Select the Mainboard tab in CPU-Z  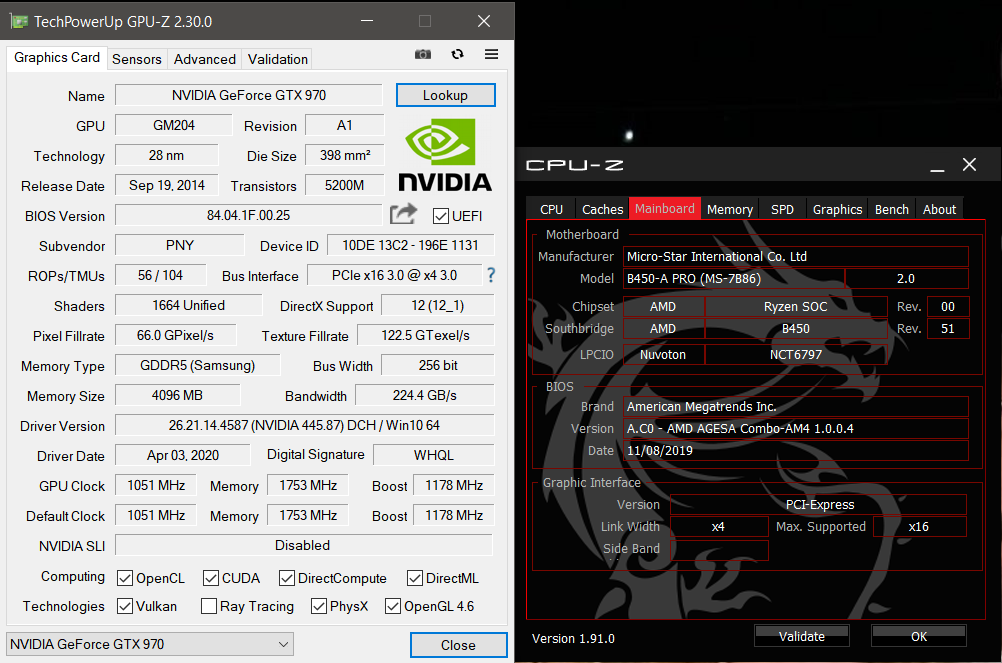click(x=665, y=208)
